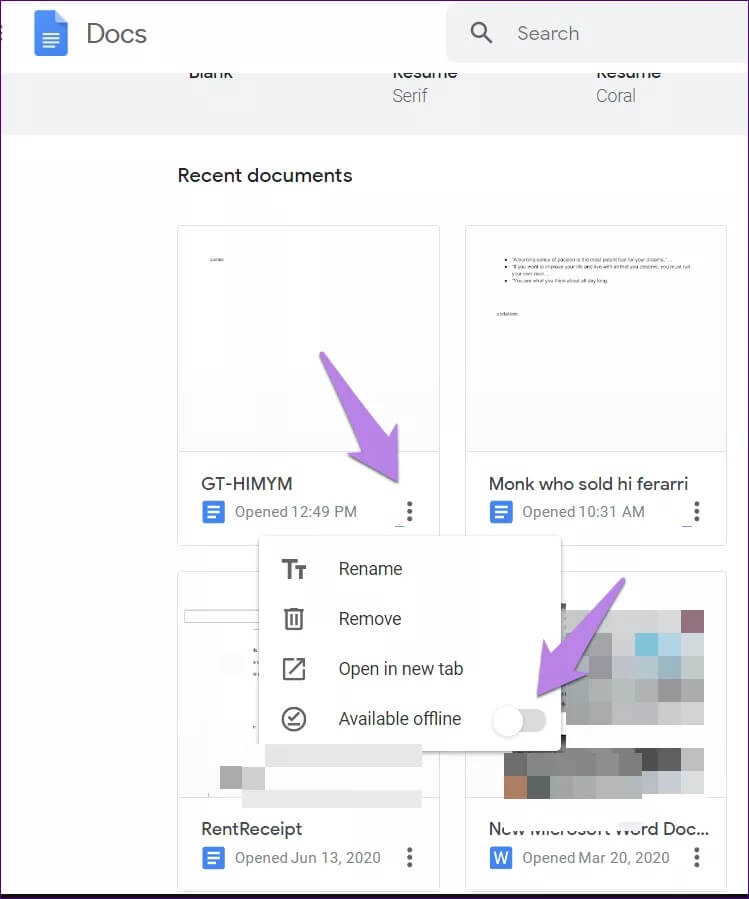The height and width of the screenshot is (899, 749).
Task: Open the Monk who sold hi ferarri options menu
Action: (x=697, y=511)
